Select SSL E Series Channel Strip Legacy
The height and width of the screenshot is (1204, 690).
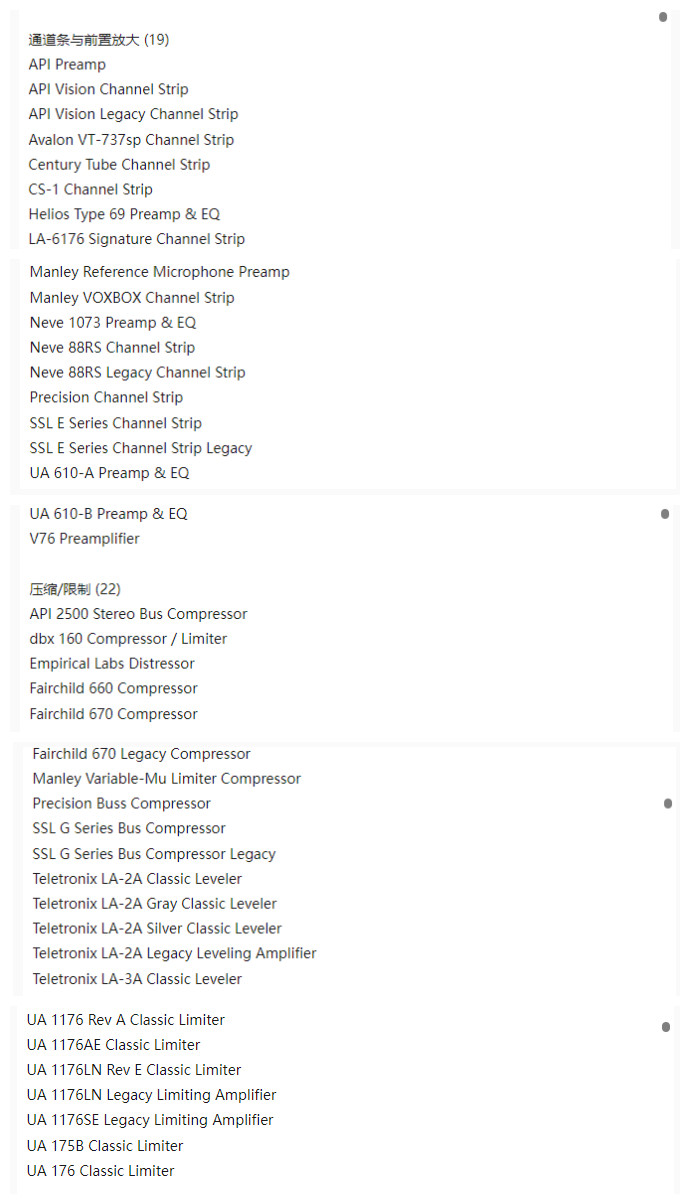pyautogui.click(x=141, y=448)
